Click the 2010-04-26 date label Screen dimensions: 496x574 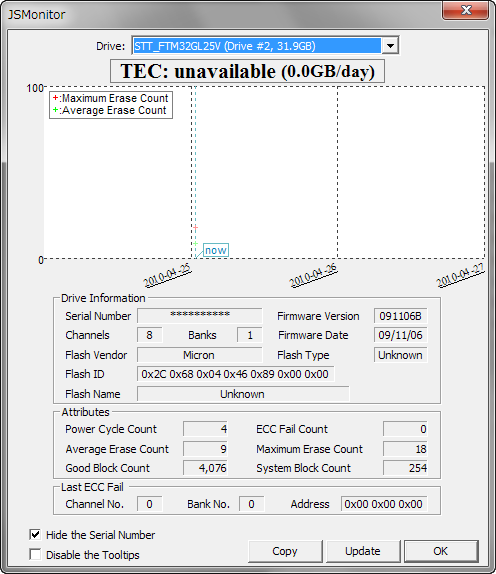(x=313, y=275)
